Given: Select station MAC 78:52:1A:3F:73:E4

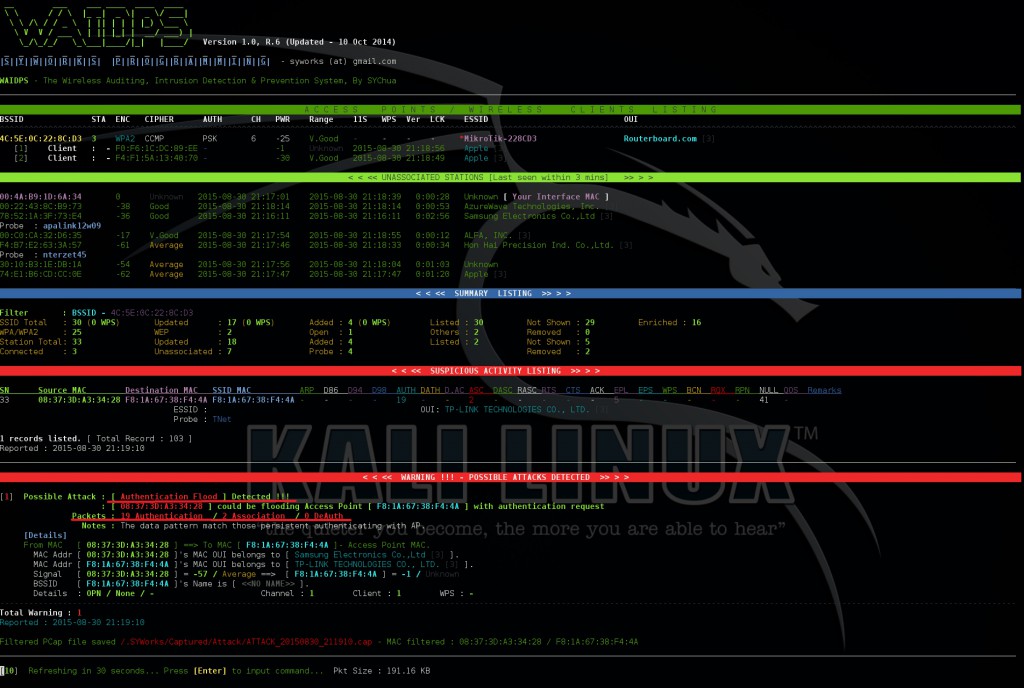Looking at the screenshot, I should pyautogui.click(x=41, y=216).
